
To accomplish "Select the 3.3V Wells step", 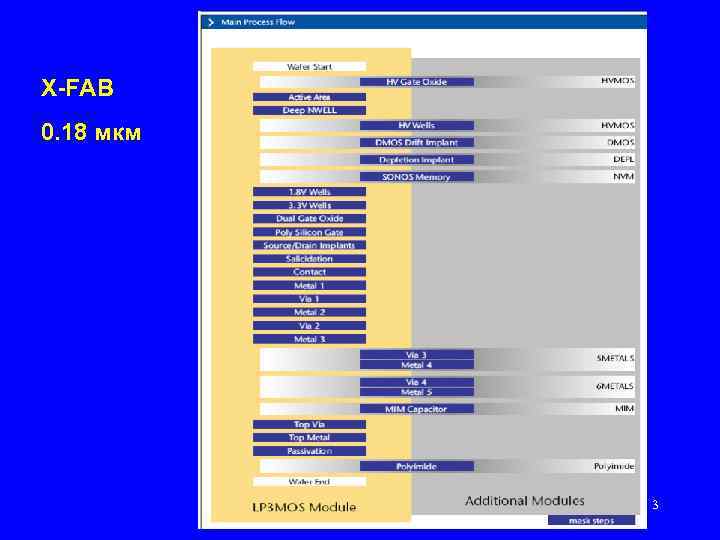I will 309,205.
